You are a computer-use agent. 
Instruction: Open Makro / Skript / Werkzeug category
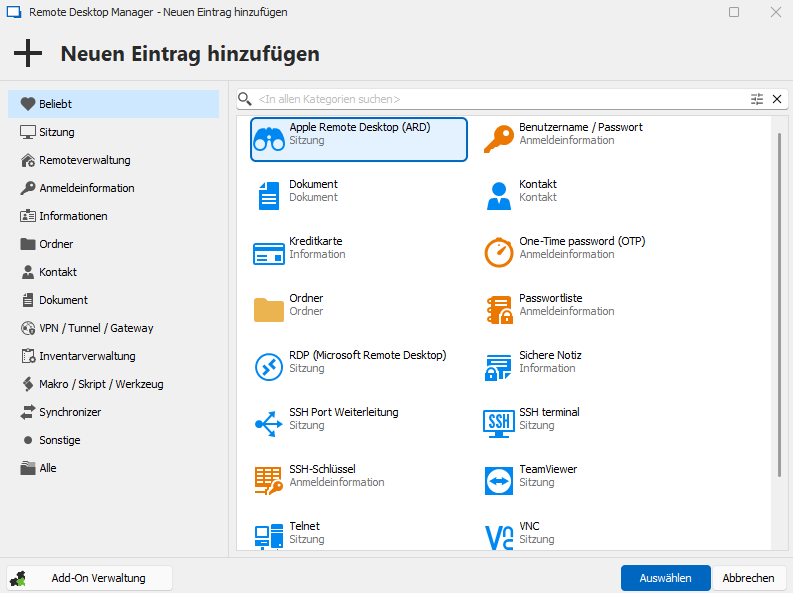point(113,384)
